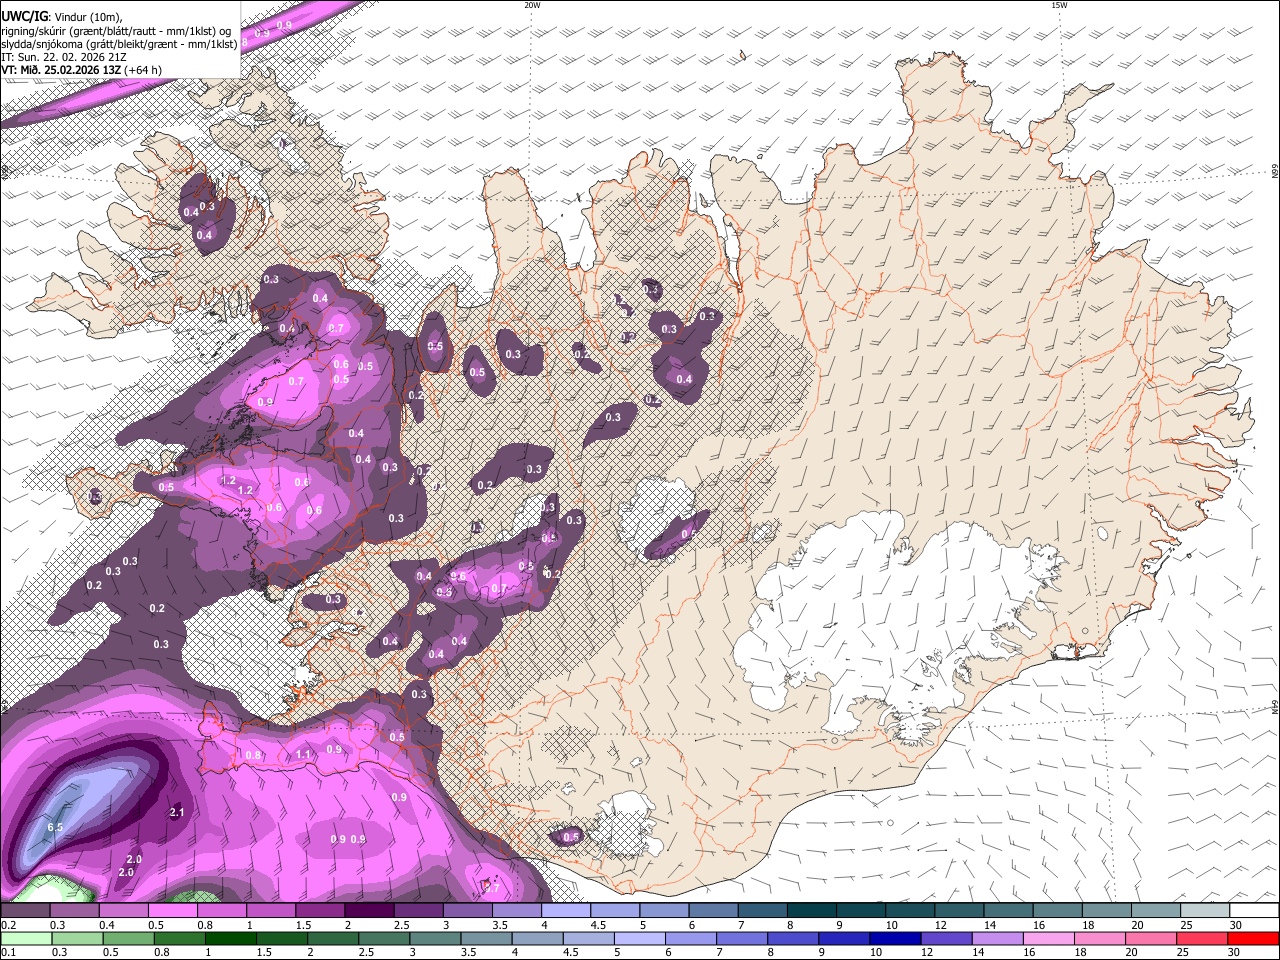This screenshot has width=1280, height=960.
Task: Click the top-row legend swatch labeled 0.2
Action: [x=25, y=911]
